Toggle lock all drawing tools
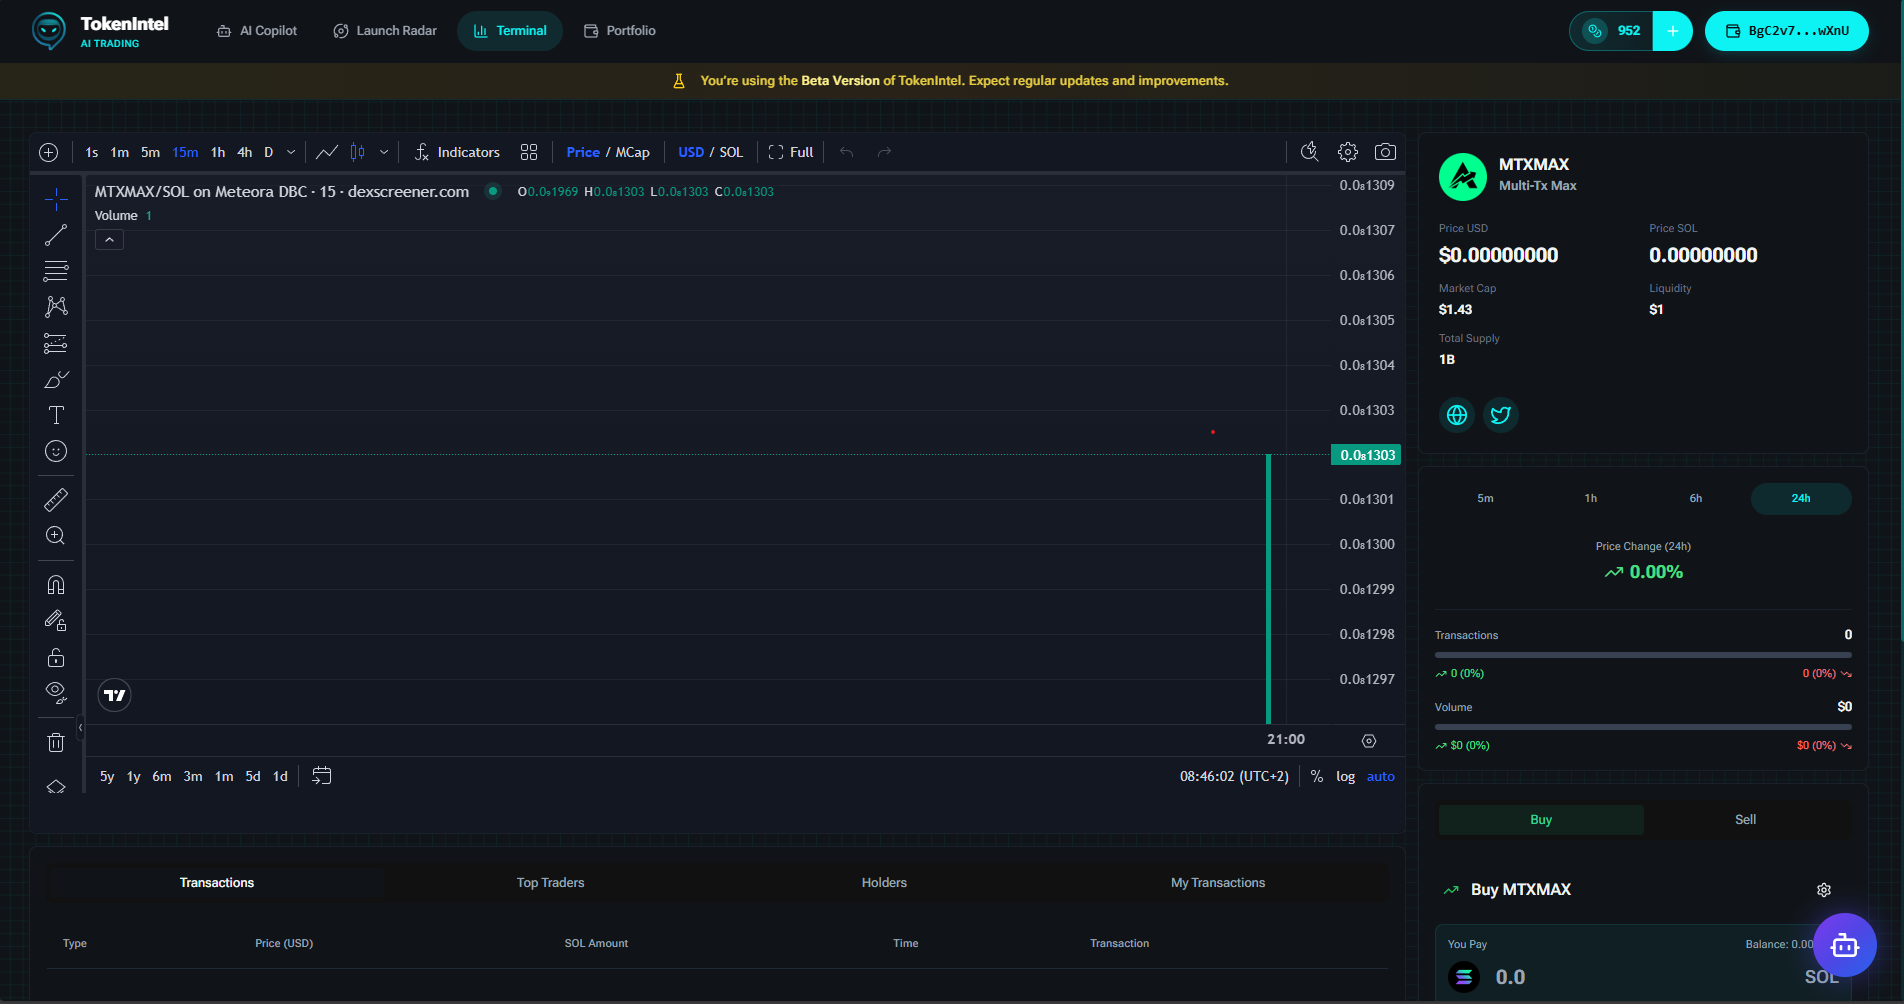The width and height of the screenshot is (1904, 1004). click(56, 657)
